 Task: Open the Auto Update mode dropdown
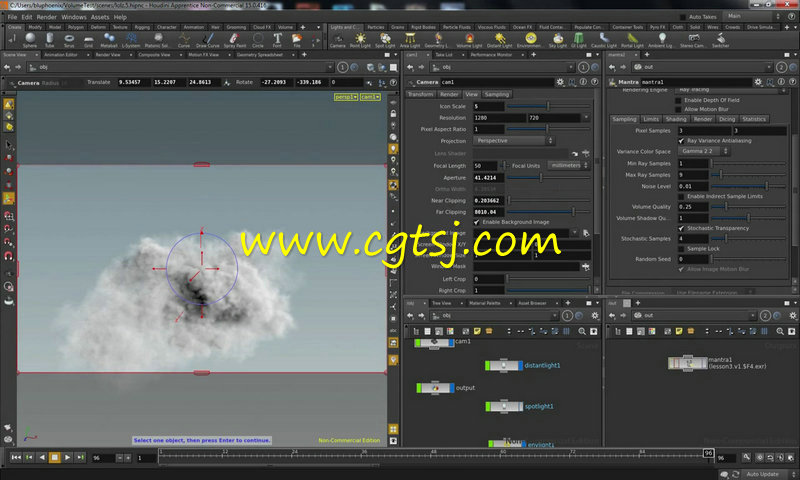tap(767, 474)
